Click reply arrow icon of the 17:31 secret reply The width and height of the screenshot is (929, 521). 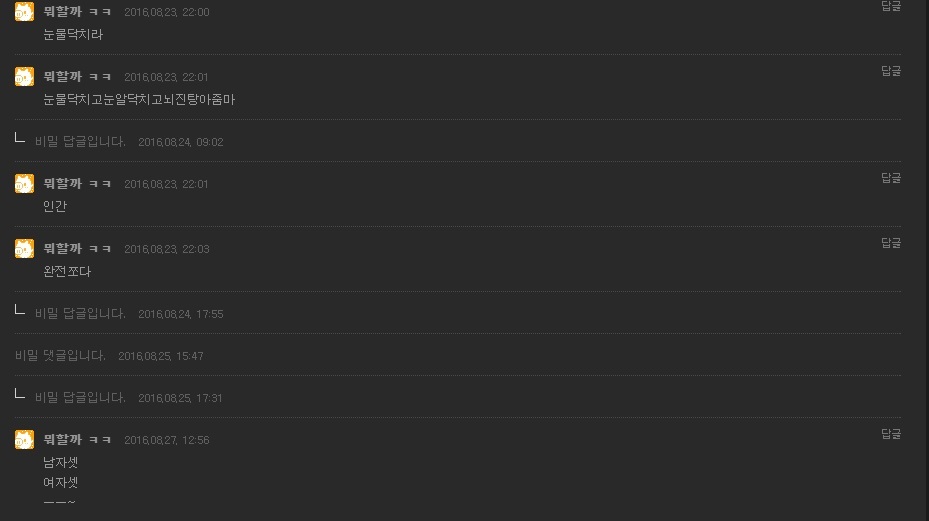point(20,395)
